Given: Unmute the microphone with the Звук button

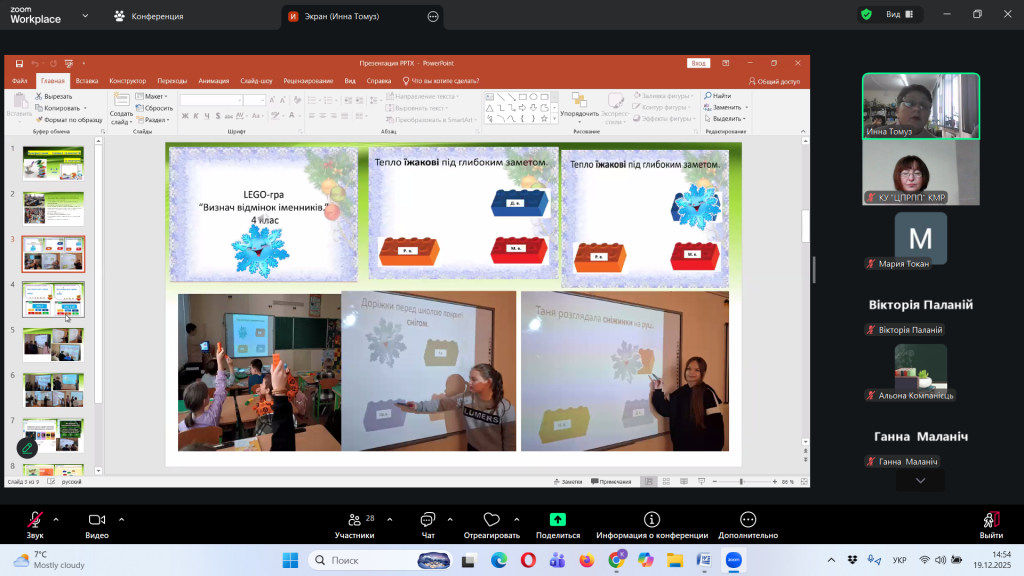Looking at the screenshot, I should pyautogui.click(x=35, y=524).
